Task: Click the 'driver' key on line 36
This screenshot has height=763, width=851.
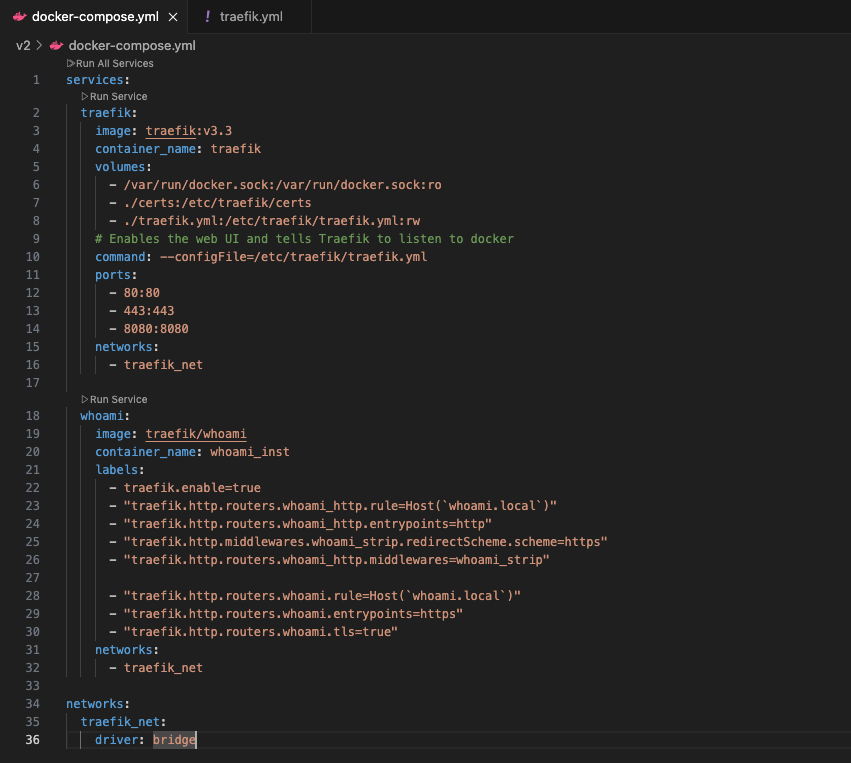Action: (x=116, y=740)
